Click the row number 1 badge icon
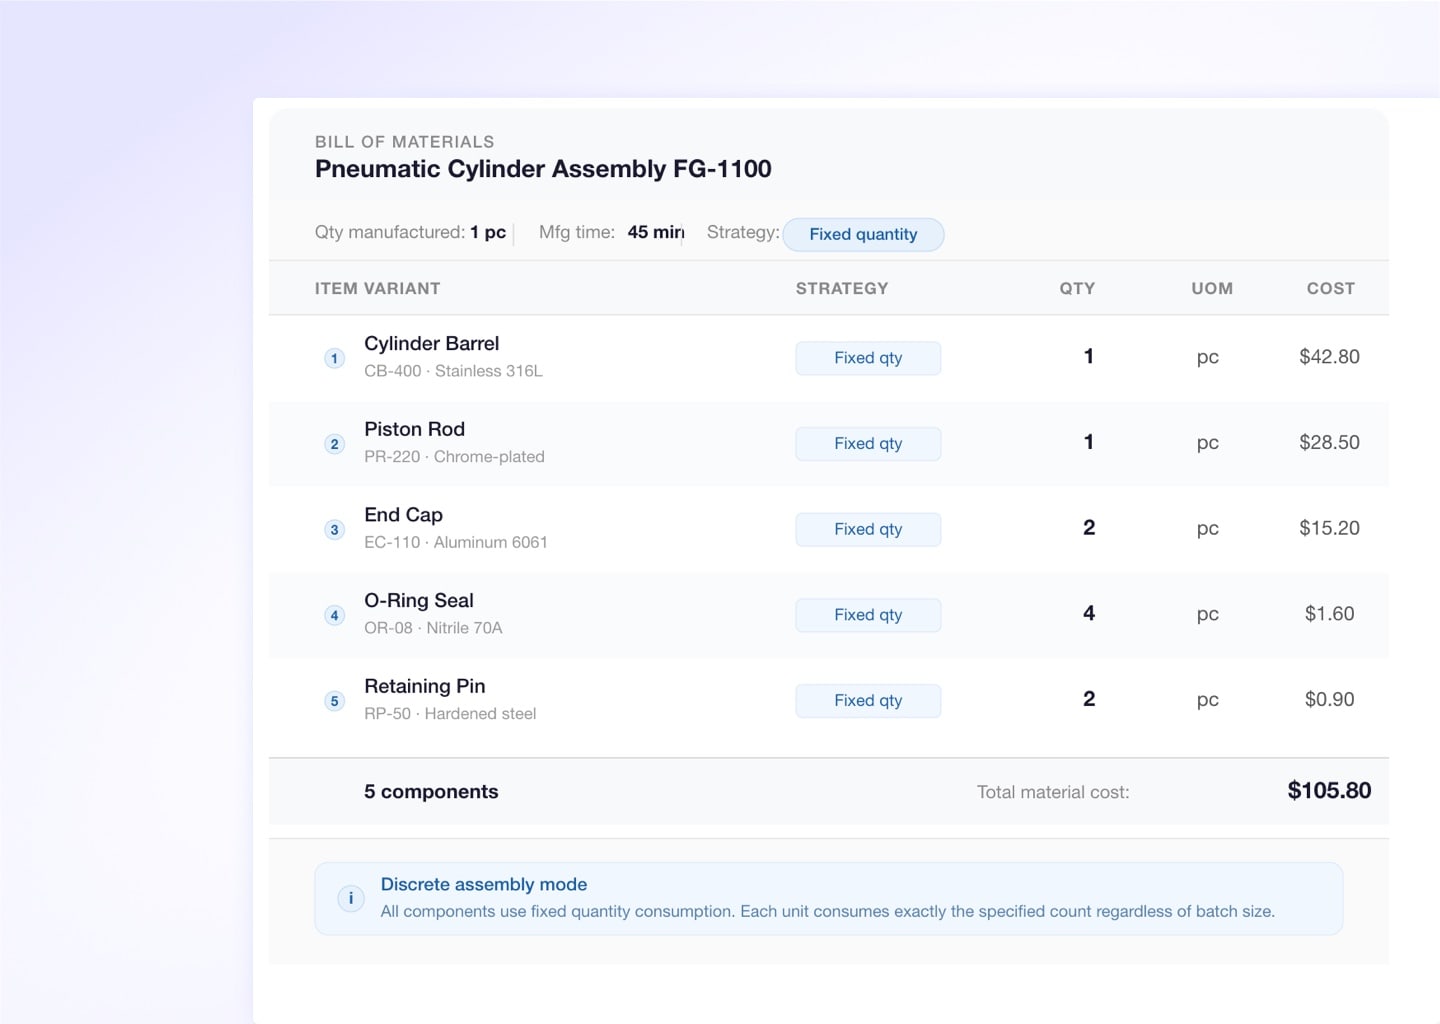The image size is (1440, 1024). pyautogui.click(x=335, y=358)
